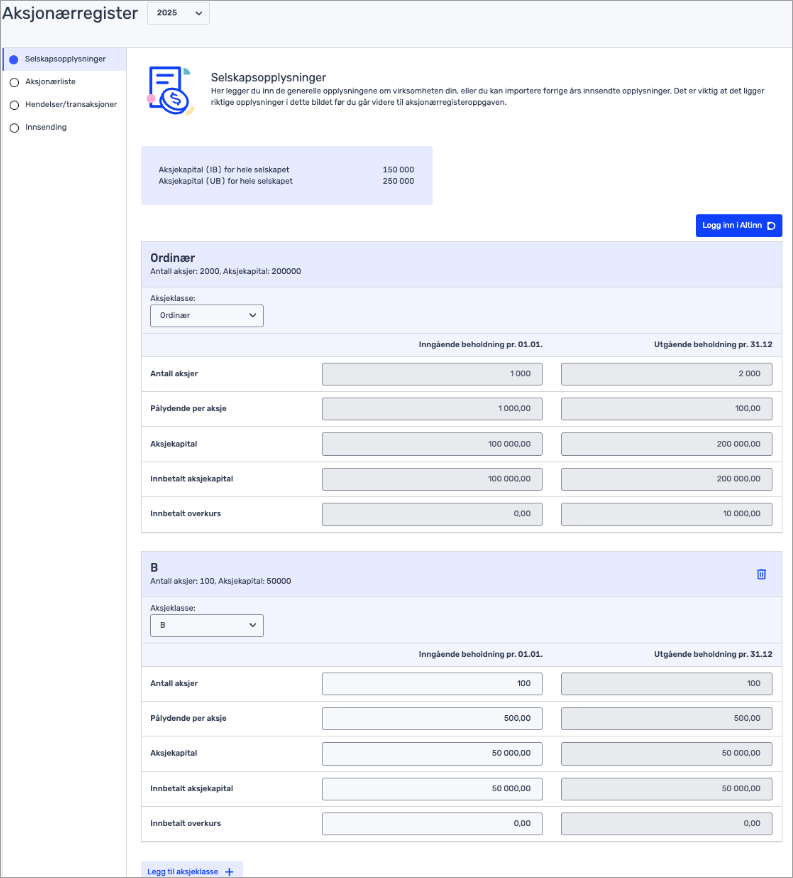Focus B class Aksjekapital opening balance field

(x=432, y=754)
